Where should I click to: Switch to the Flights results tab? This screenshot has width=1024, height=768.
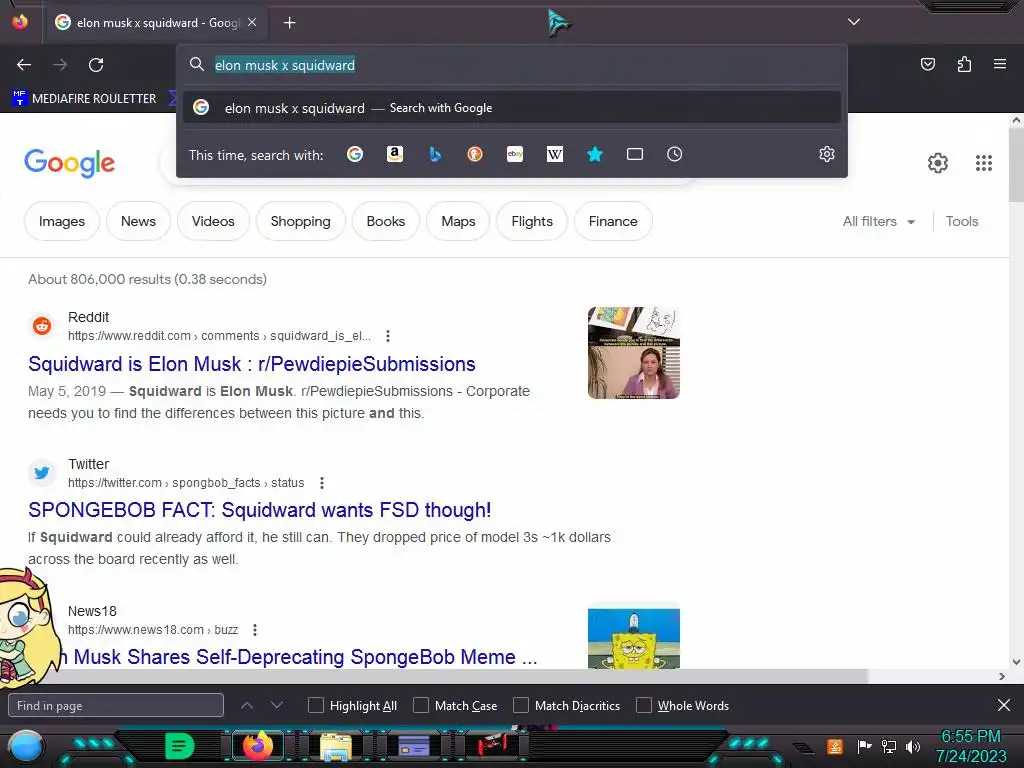click(532, 221)
